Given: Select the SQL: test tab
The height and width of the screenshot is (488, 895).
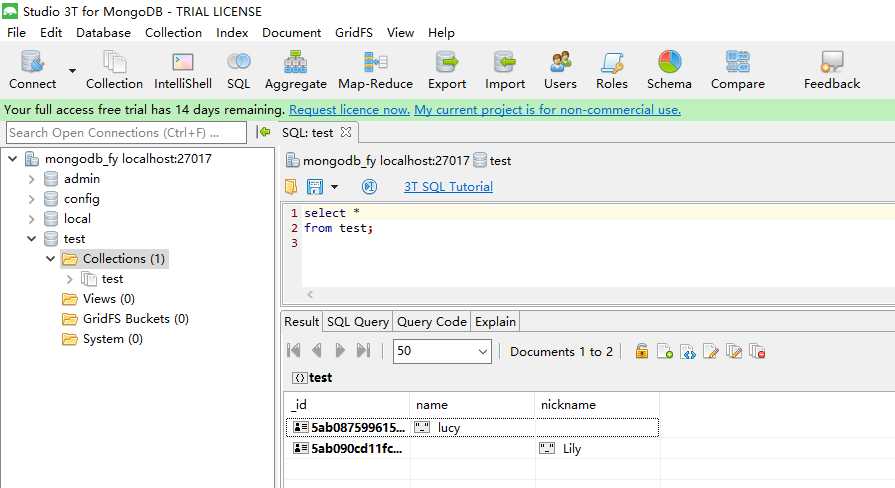Looking at the screenshot, I should click(x=307, y=132).
